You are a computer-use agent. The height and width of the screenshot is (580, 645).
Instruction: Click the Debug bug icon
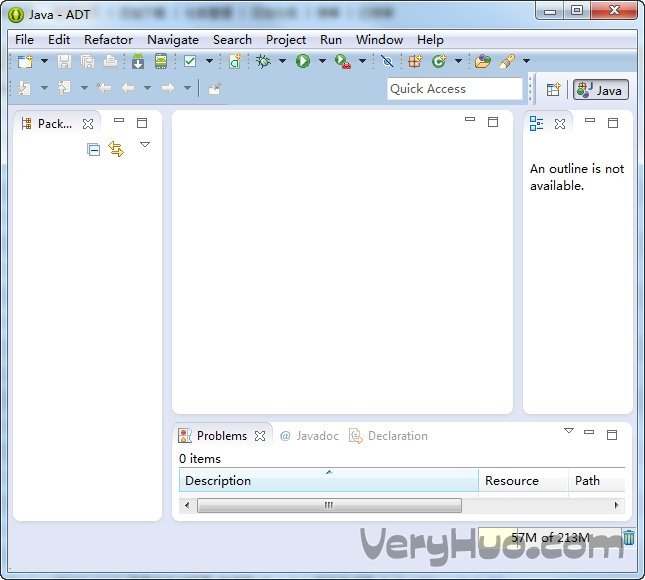(263, 61)
